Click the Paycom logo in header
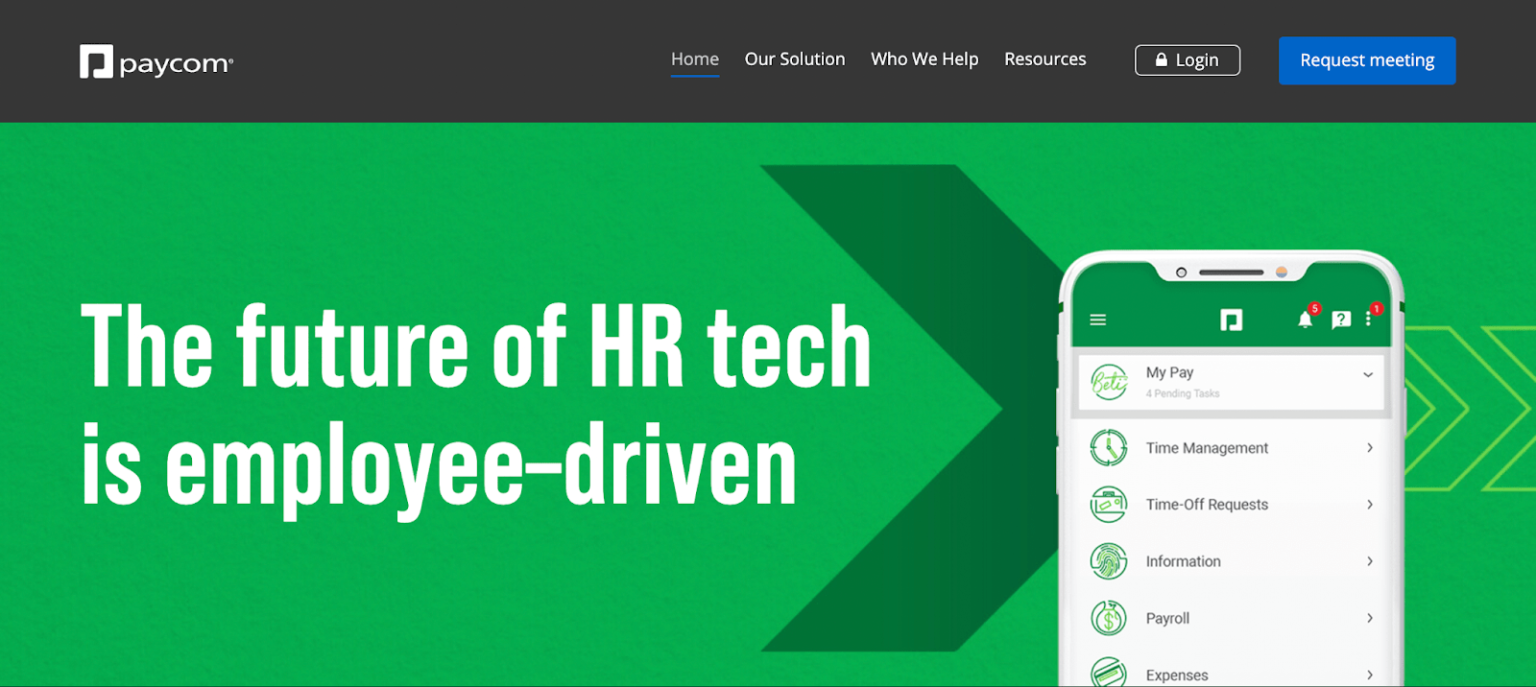The height and width of the screenshot is (687, 1536). point(156,62)
